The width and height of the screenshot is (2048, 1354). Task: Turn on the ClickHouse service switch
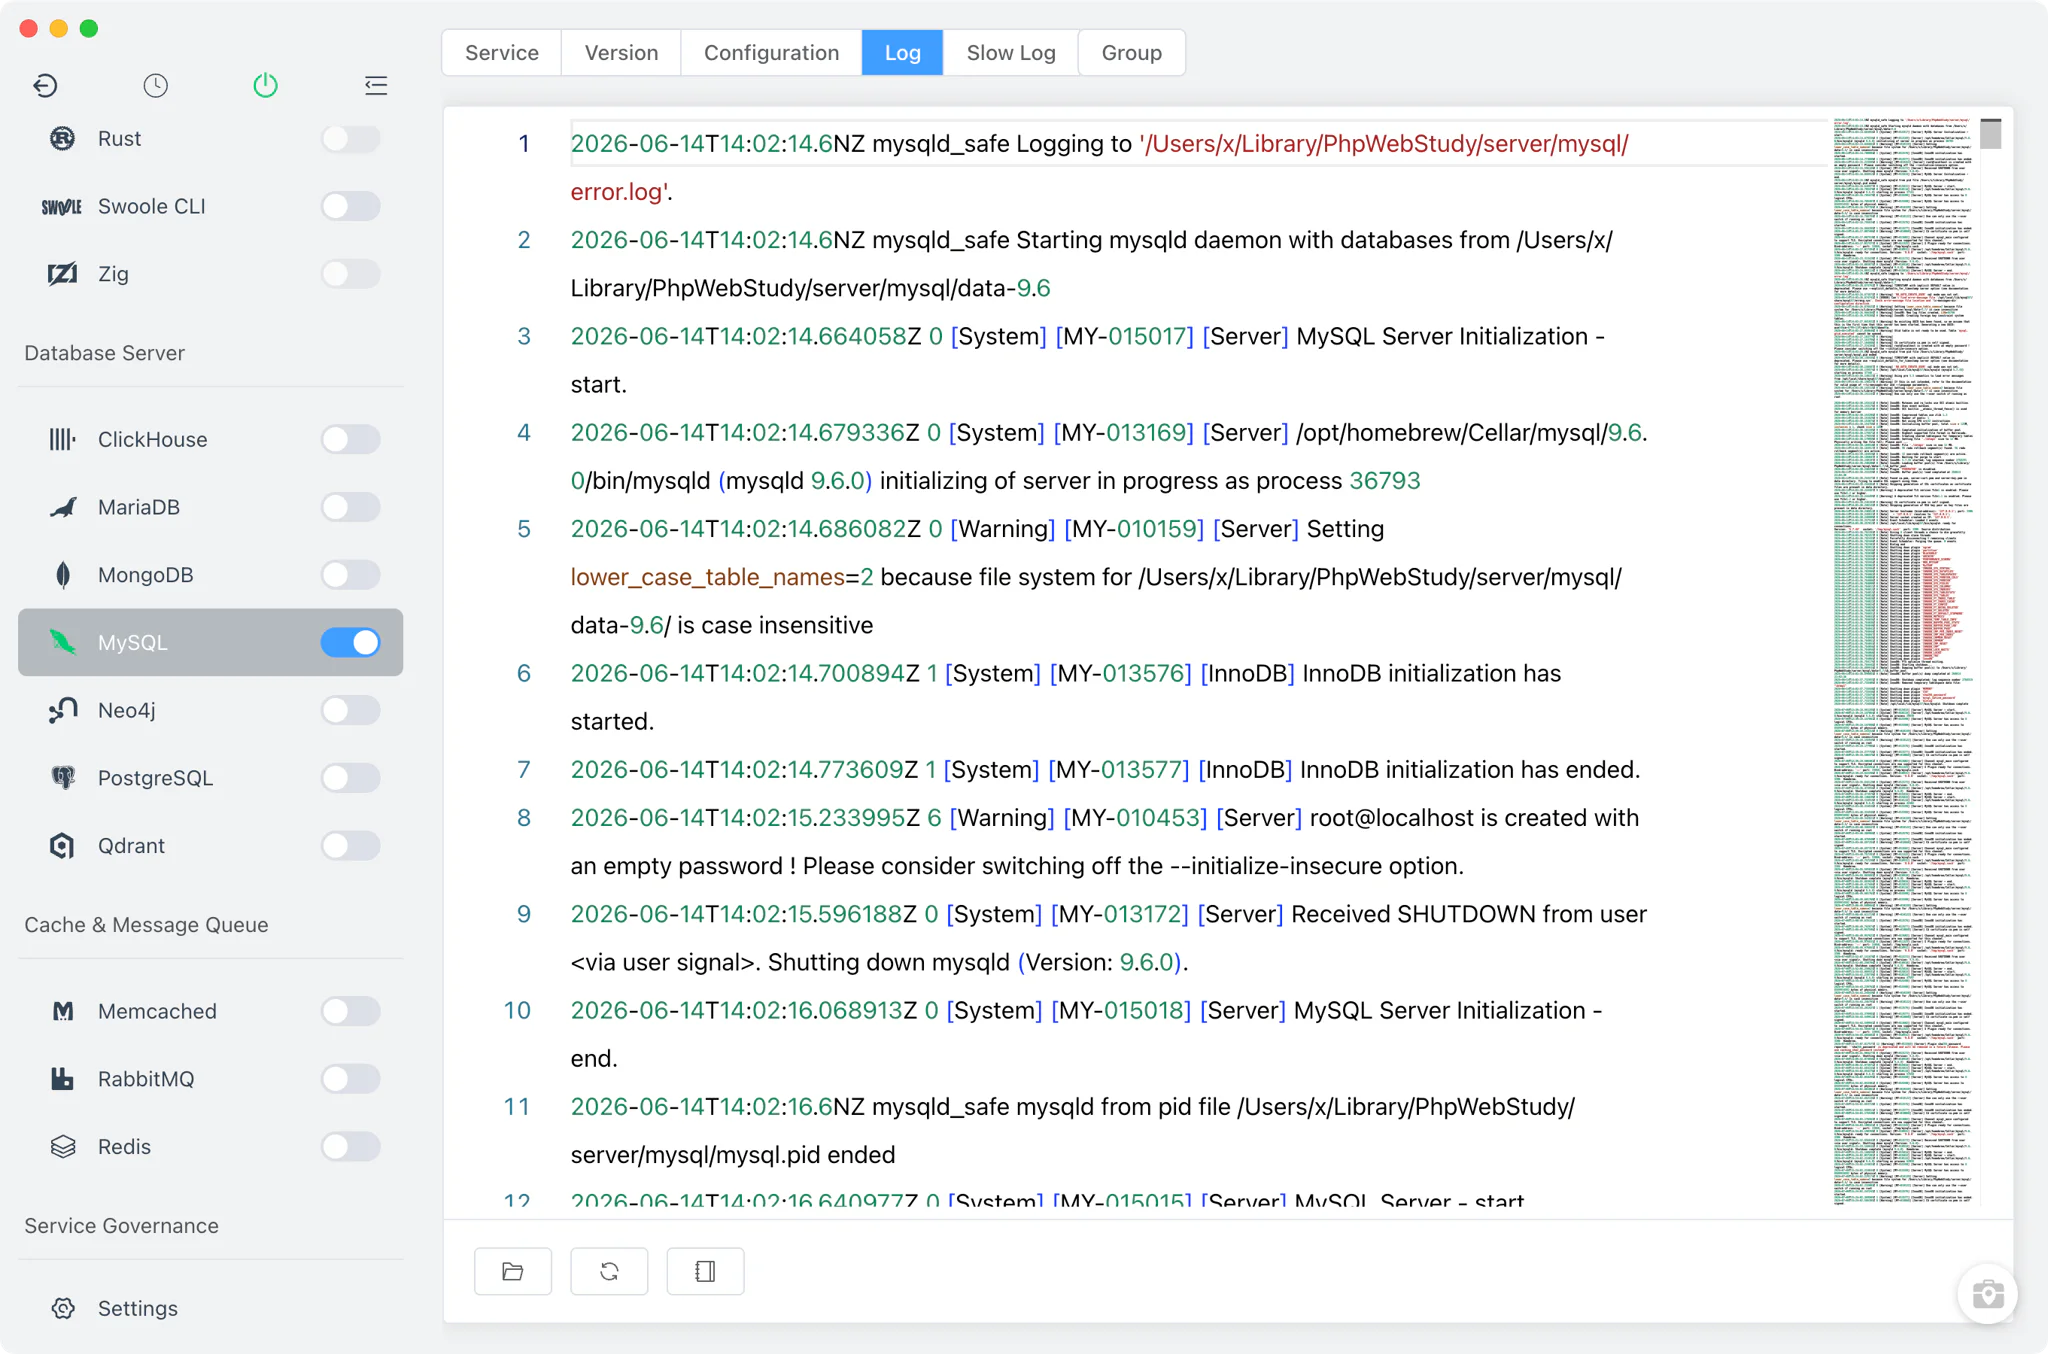tap(351, 439)
